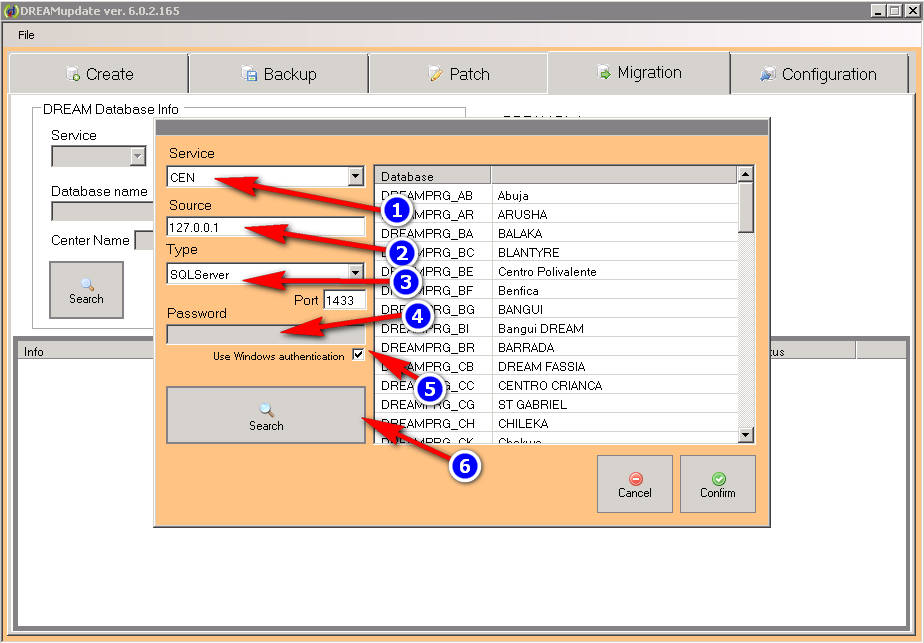Select the ST GABRIEL row

tap(556, 404)
